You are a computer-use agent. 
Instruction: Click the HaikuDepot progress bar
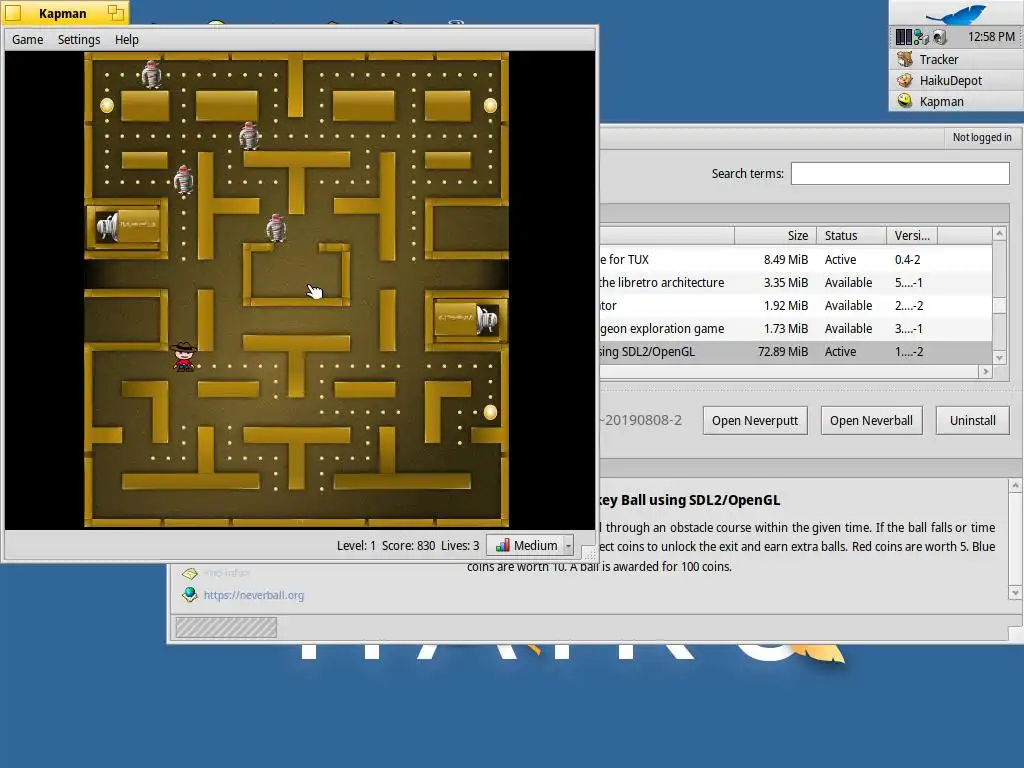click(226, 628)
